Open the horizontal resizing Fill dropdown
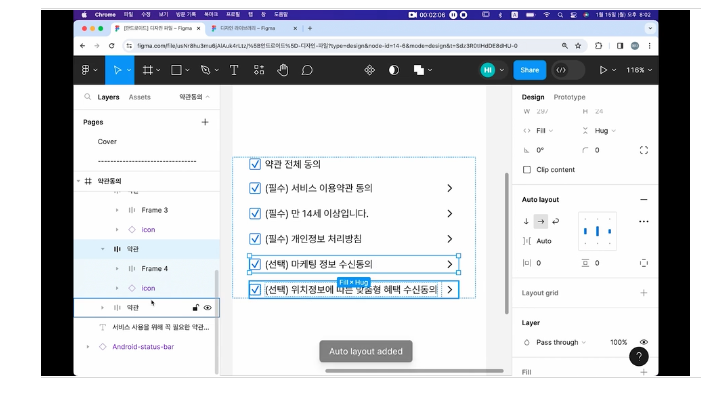 (545, 131)
